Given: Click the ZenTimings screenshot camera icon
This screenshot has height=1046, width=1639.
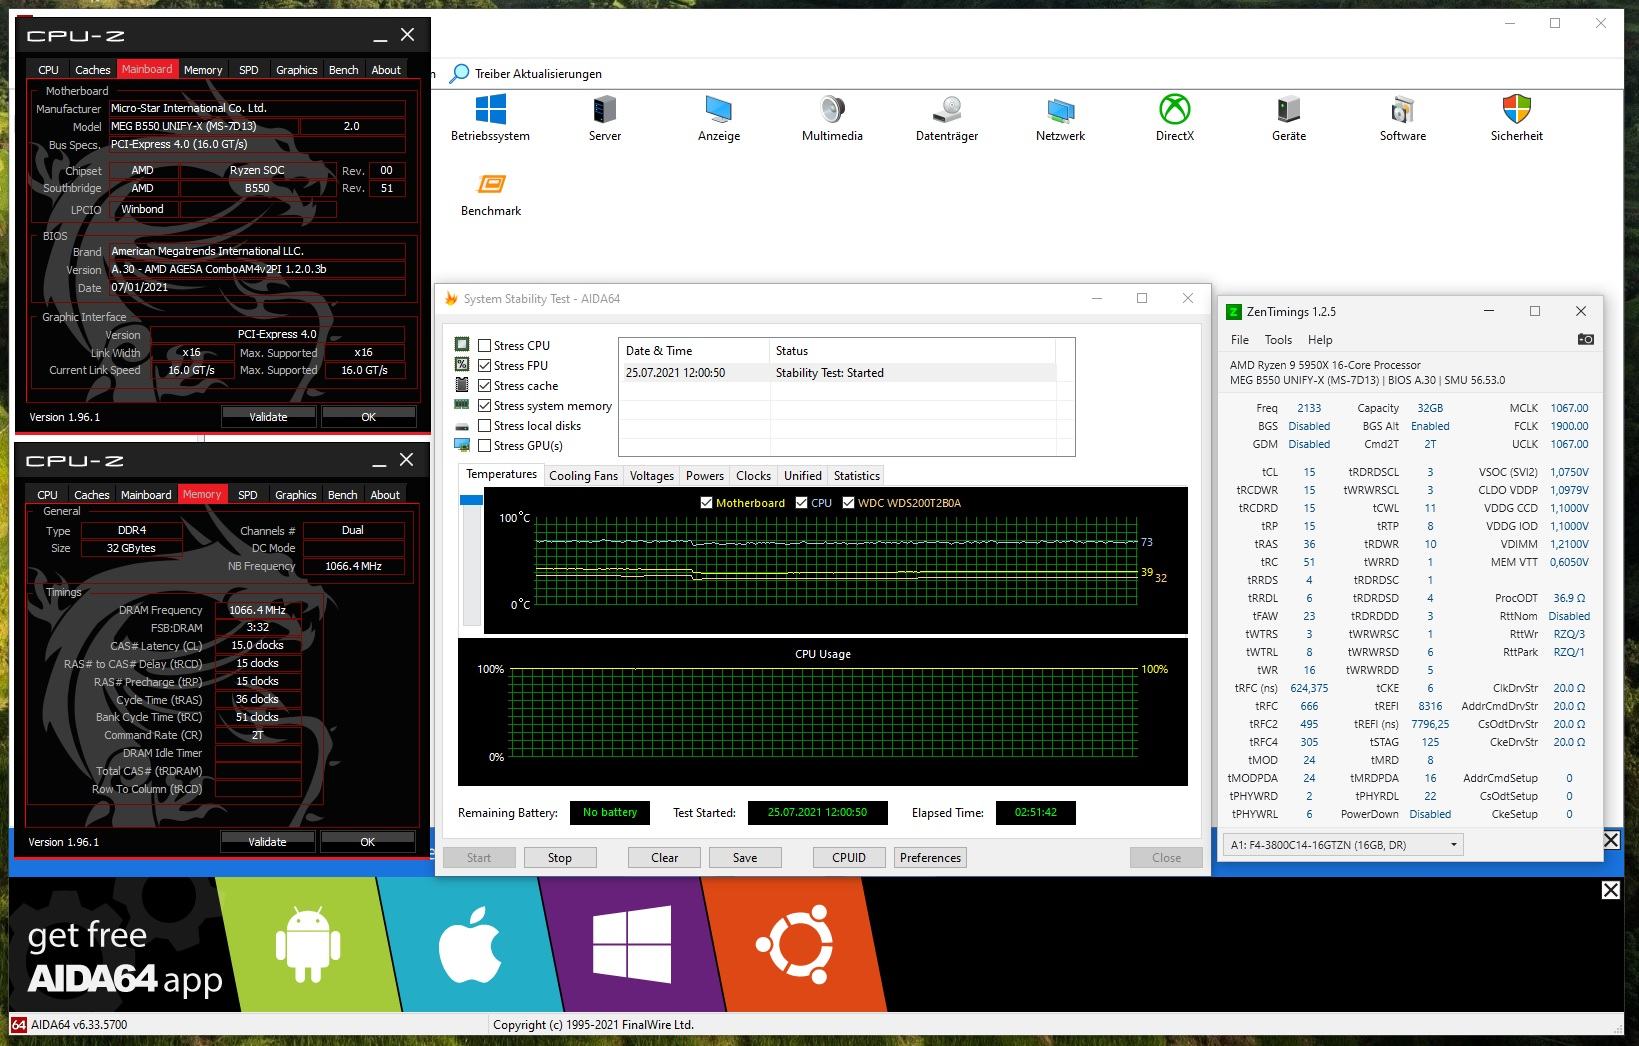Looking at the screenshot, I should (1585, 339).
